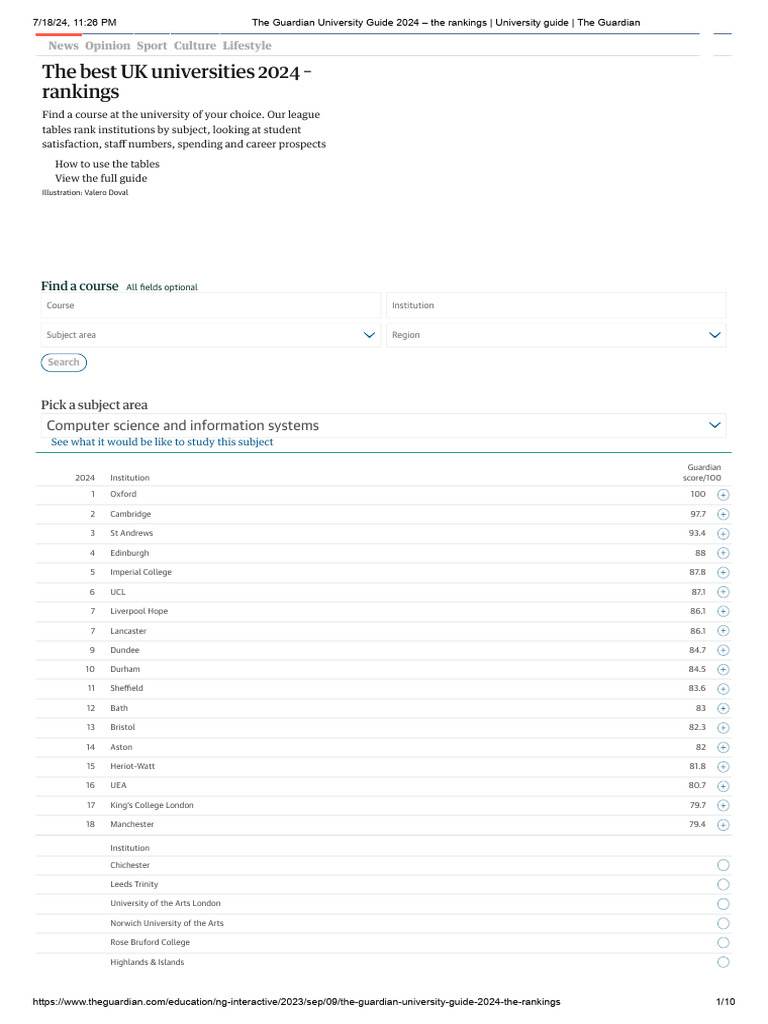Image resolution: width=768 pixels, height=1024 pixels.
Task: Select the Chichester radio circle
Action: pos(723,865)
